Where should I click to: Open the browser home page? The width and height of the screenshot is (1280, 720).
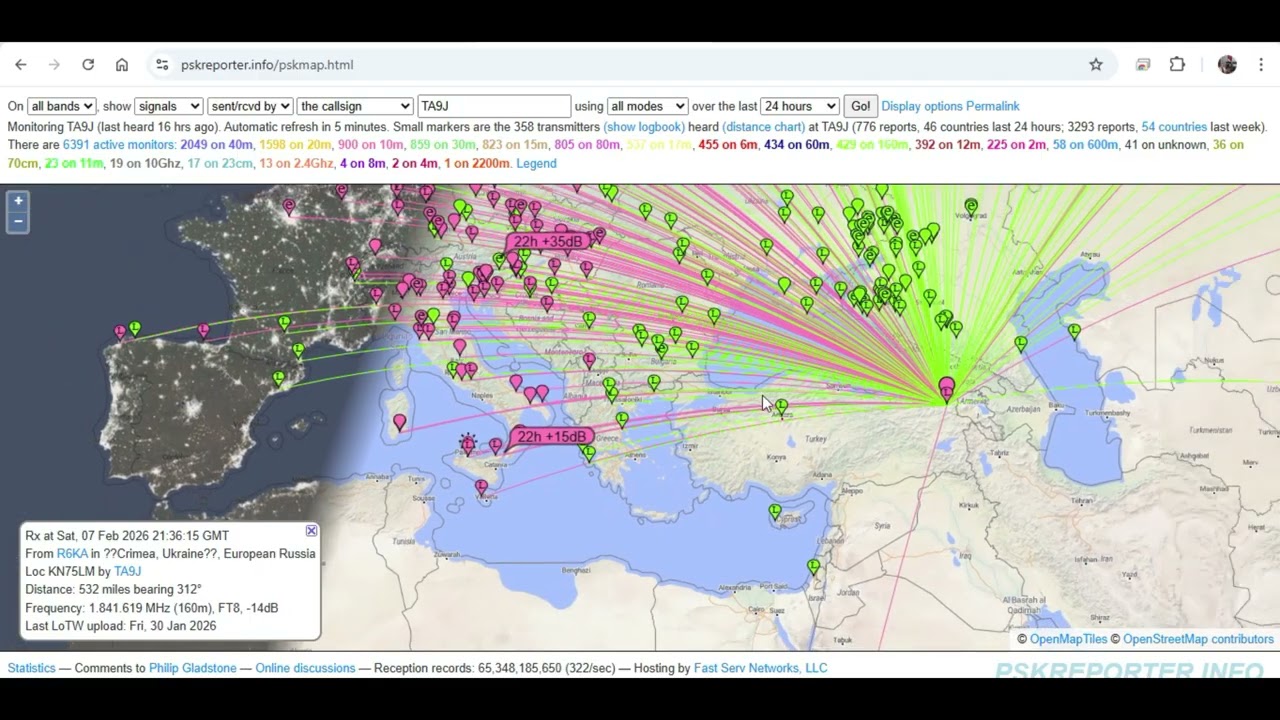pos(122,65)
